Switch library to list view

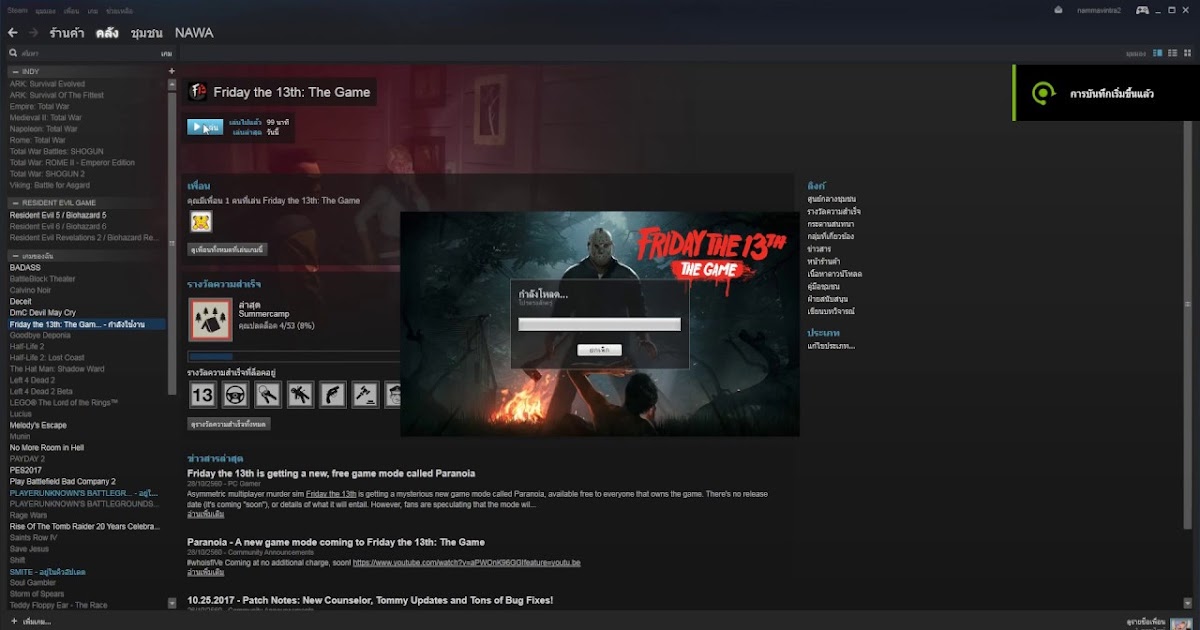pyautogui.click(x=1172, y=53)
